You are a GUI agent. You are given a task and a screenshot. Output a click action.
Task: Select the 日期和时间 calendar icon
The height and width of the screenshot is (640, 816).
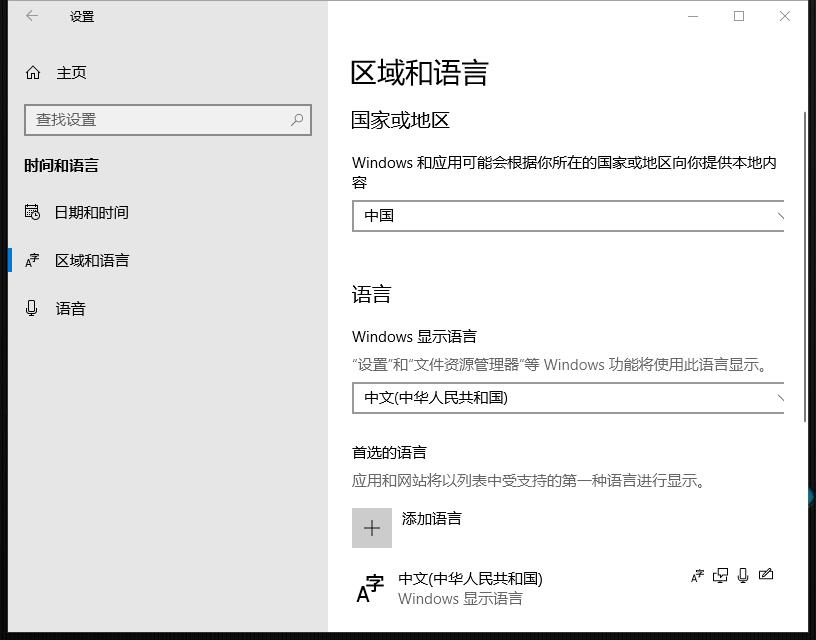(32, 212)
